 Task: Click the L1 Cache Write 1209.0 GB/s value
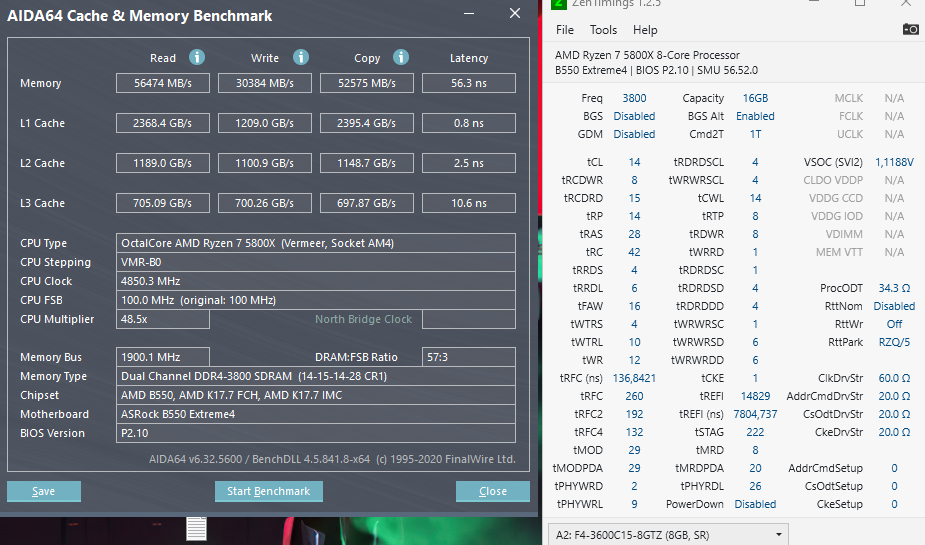tap(265, 123)
